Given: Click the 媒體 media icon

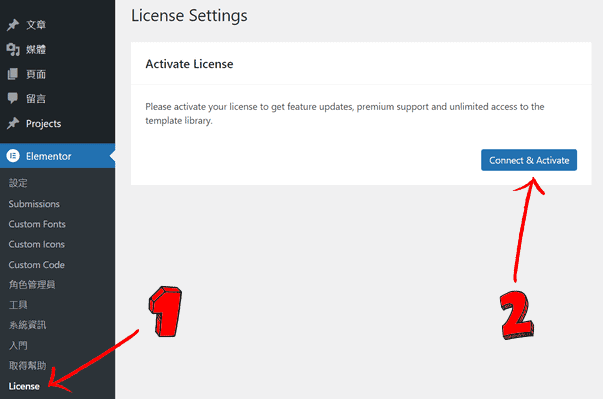Looking at the screenshot, I should pyautogui.click(x=13, y=50).
